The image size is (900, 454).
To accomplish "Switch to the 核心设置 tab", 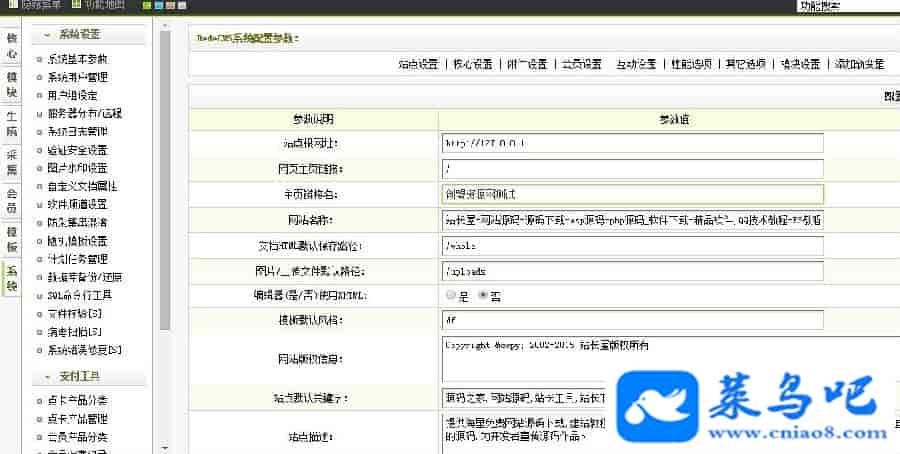I will tap(473, 64).
